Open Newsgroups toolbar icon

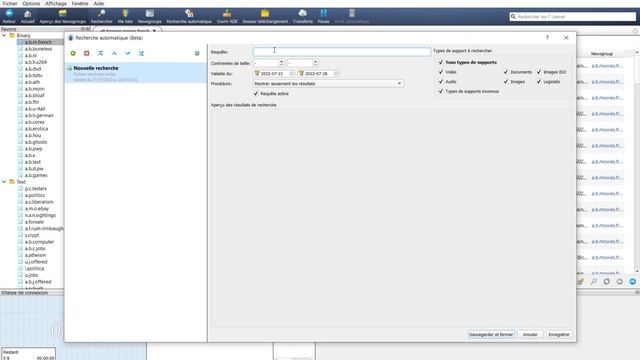coord(149,13)
